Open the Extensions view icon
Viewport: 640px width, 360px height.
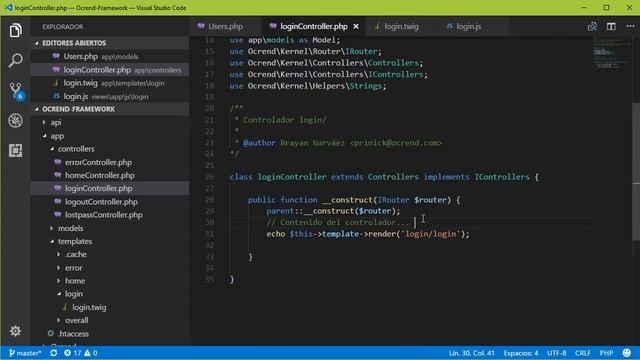click(16, 151)
